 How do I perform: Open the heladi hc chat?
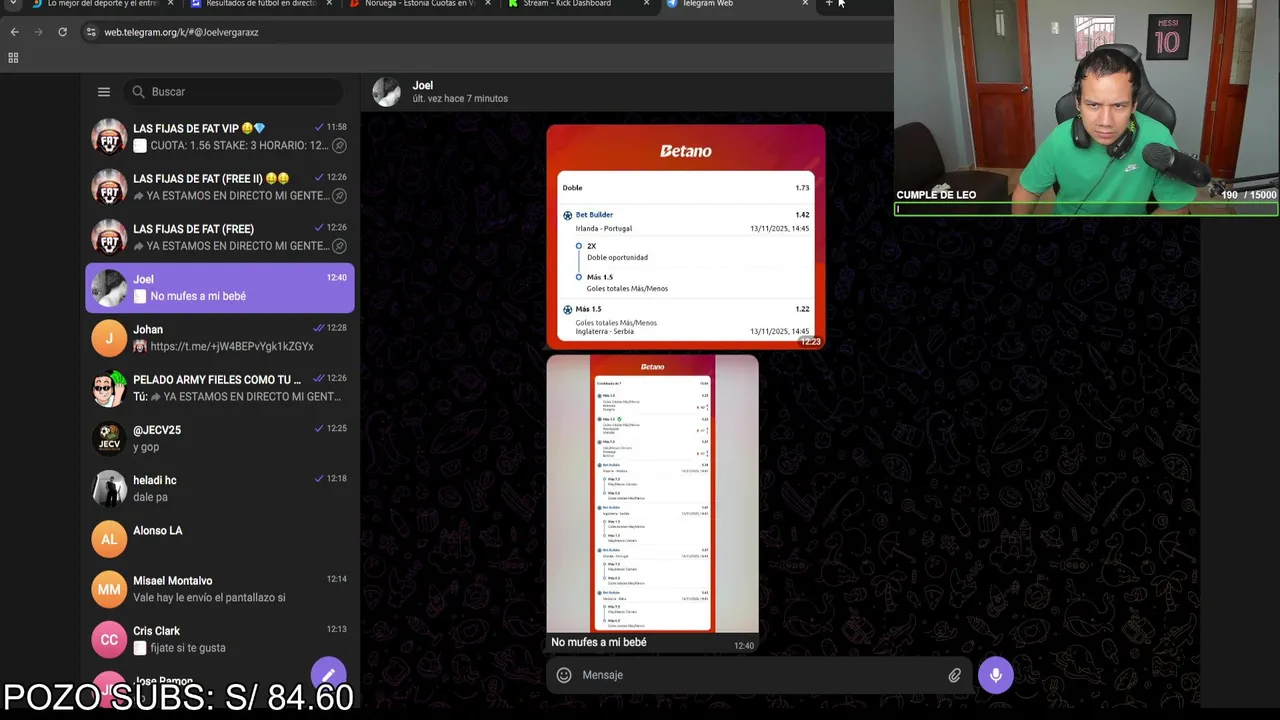220,488
